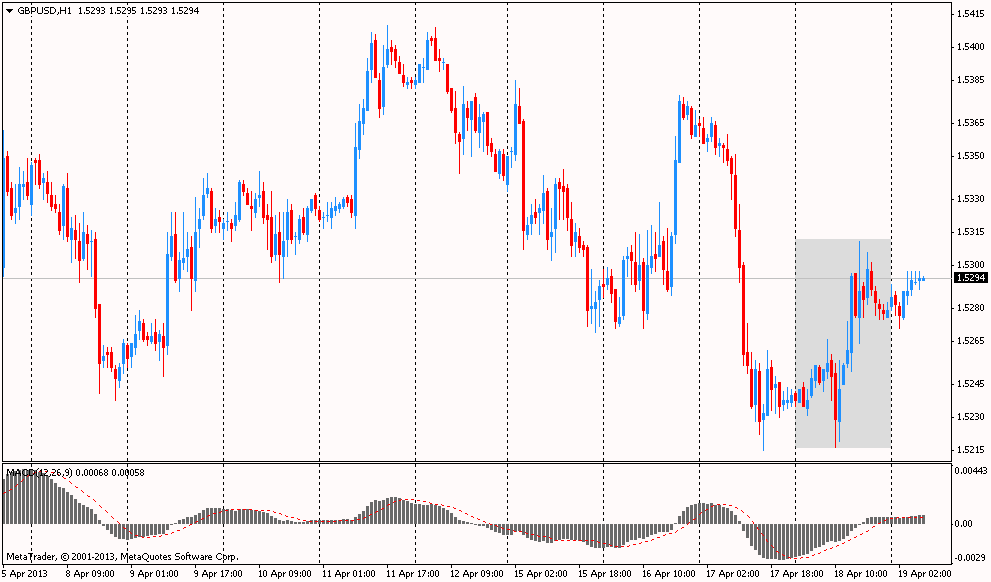Click the 11 Apr 17:00 time label
The image size is (991, 582).
[x=413, y=574]
